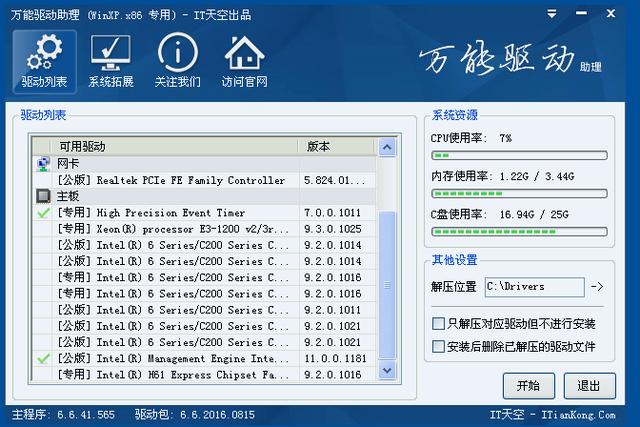Open the 关注我们 info tab

pos(178,62)
